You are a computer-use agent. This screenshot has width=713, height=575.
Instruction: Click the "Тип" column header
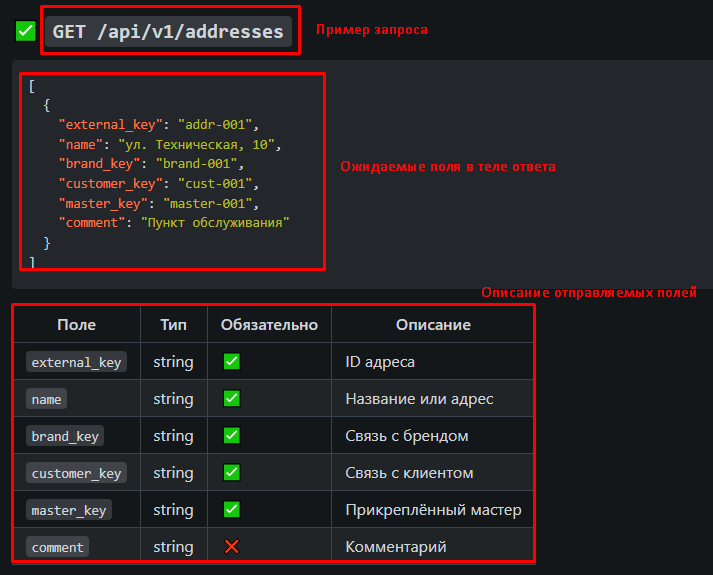(173, 325)
